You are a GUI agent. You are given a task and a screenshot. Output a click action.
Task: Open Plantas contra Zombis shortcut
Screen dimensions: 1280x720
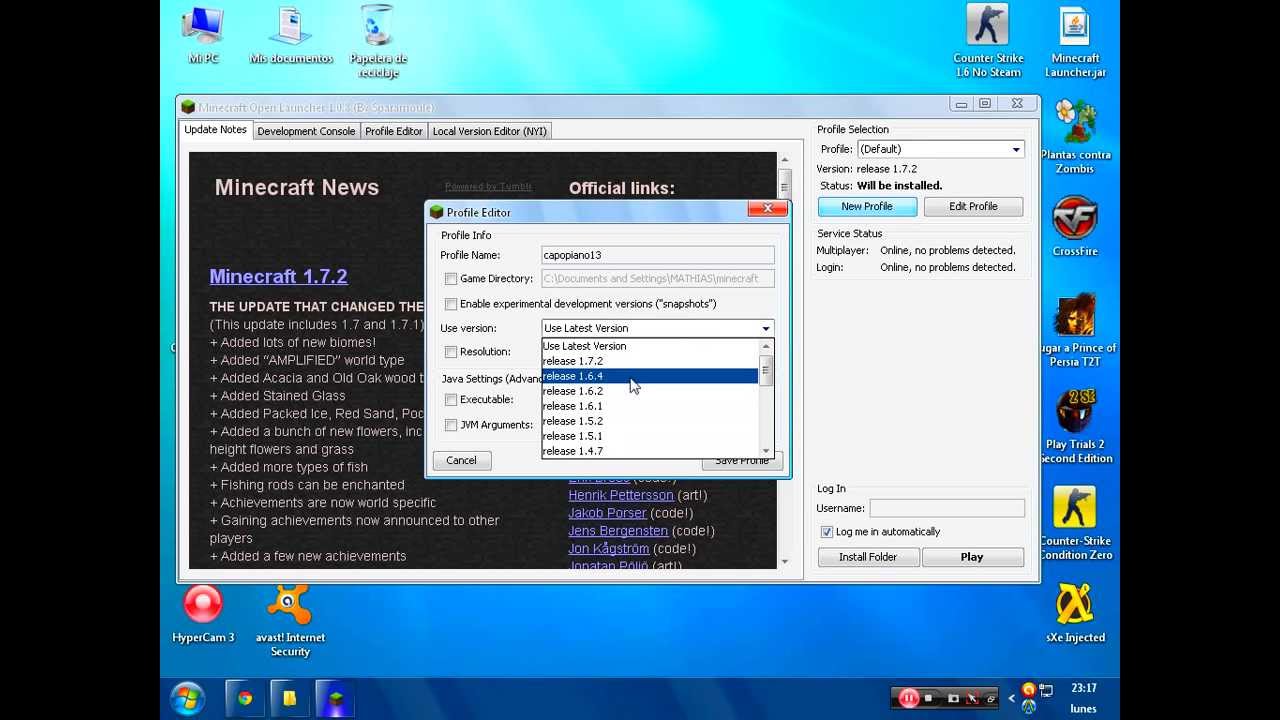tap(1075, 136)
